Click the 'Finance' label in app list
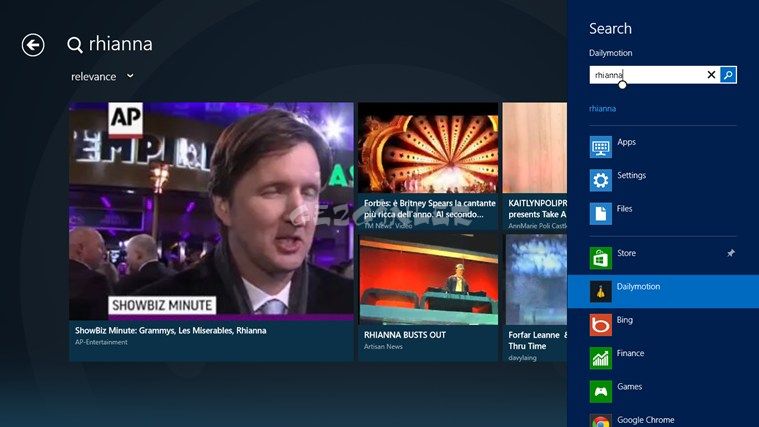This screenshot has width=759, height=427. point(630,353)
